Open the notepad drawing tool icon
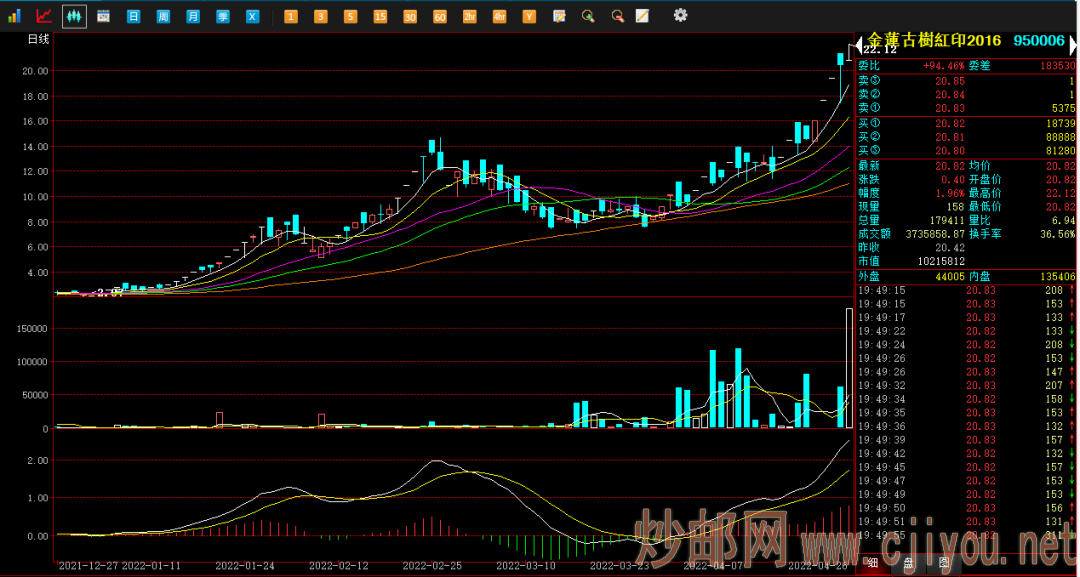 [643, 16]
